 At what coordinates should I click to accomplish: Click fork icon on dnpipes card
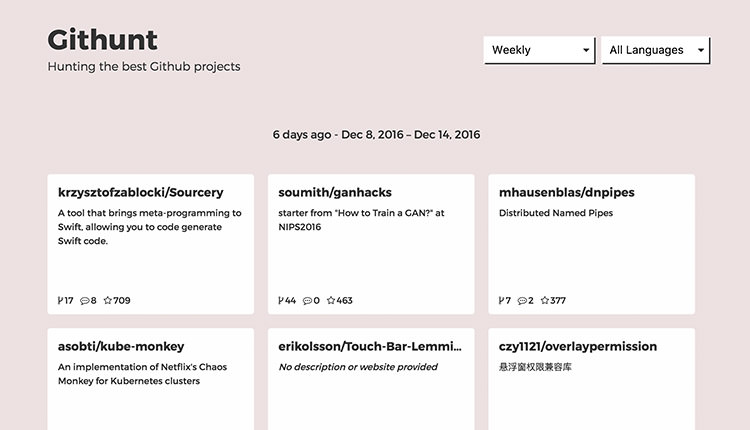click(x=501, y=300)
